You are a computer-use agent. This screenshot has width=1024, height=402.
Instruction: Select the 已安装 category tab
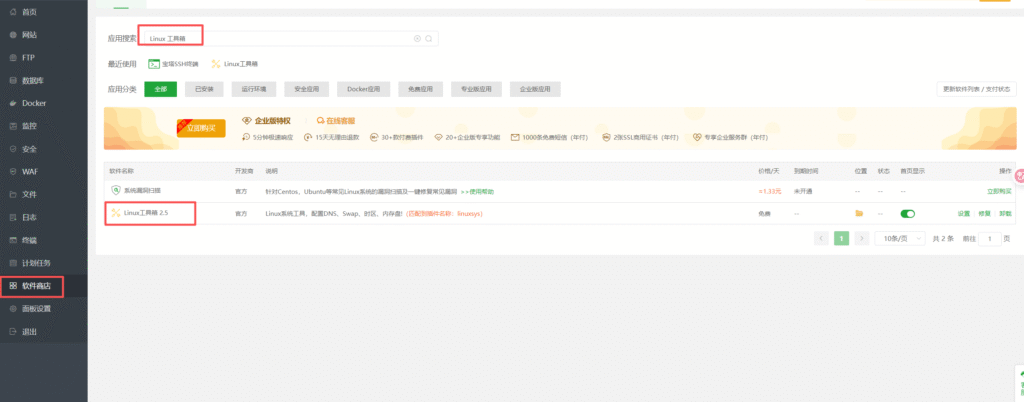click(x=204, y=89)
